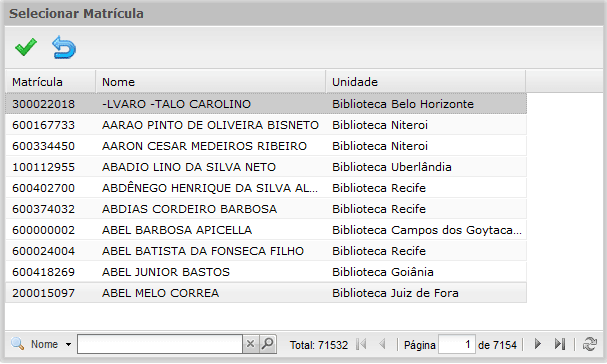Select the row with matrícula 100112955
Screen dimensions: 607x364
(x=266, y=167)
